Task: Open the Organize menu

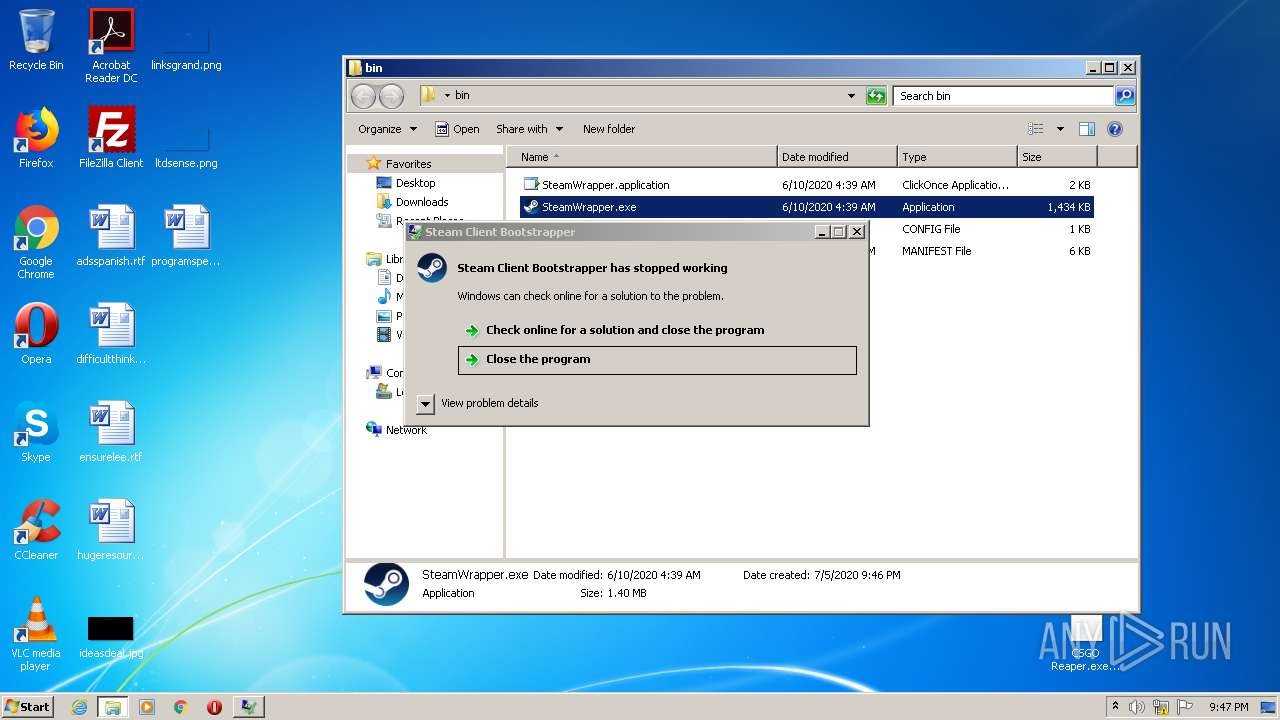Action: (387, 129)
